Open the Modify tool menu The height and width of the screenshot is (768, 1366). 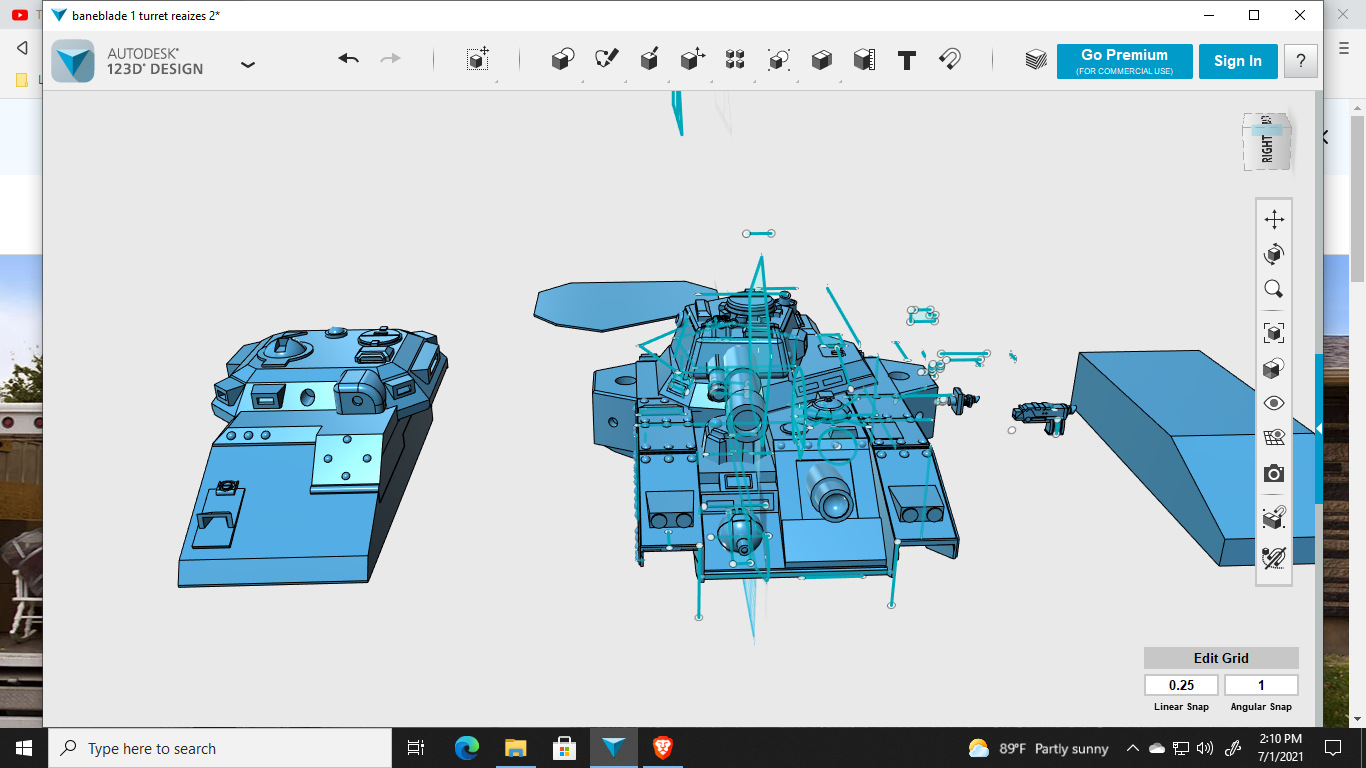point(692,59)
